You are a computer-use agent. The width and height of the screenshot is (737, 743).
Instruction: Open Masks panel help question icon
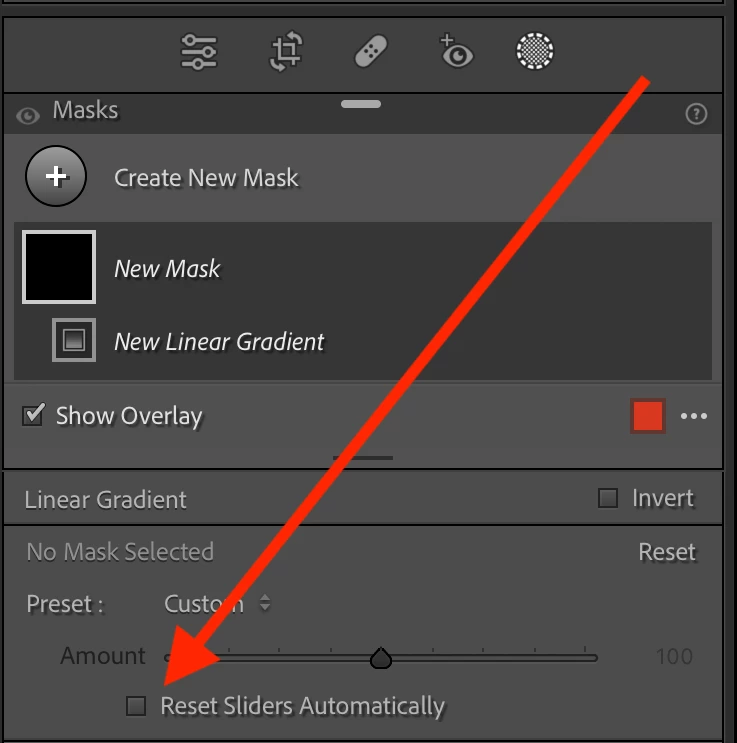696,114
